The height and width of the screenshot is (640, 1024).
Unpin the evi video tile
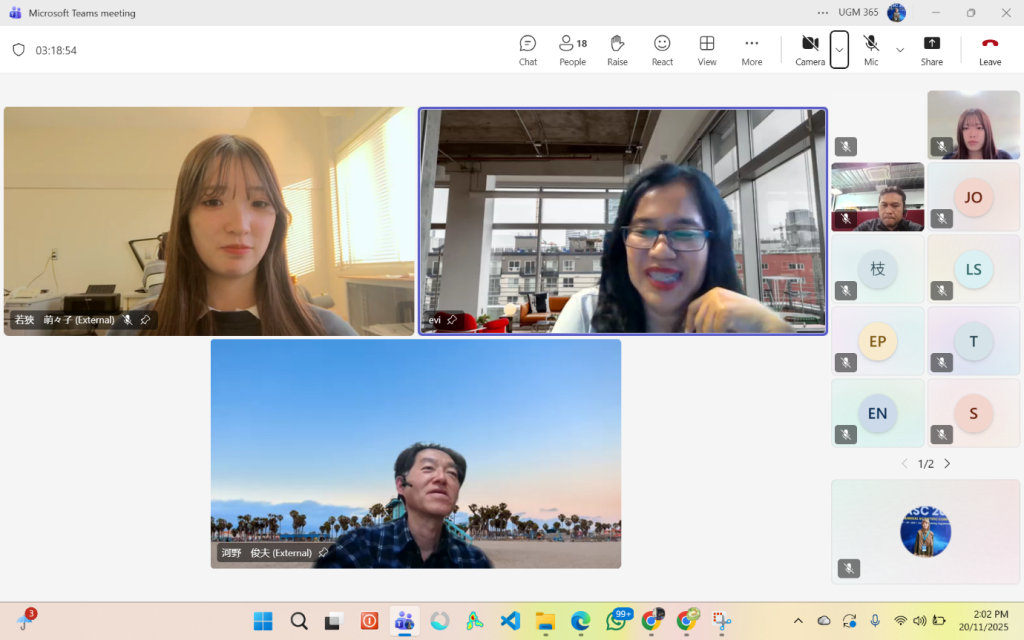(x=452, y=320)
